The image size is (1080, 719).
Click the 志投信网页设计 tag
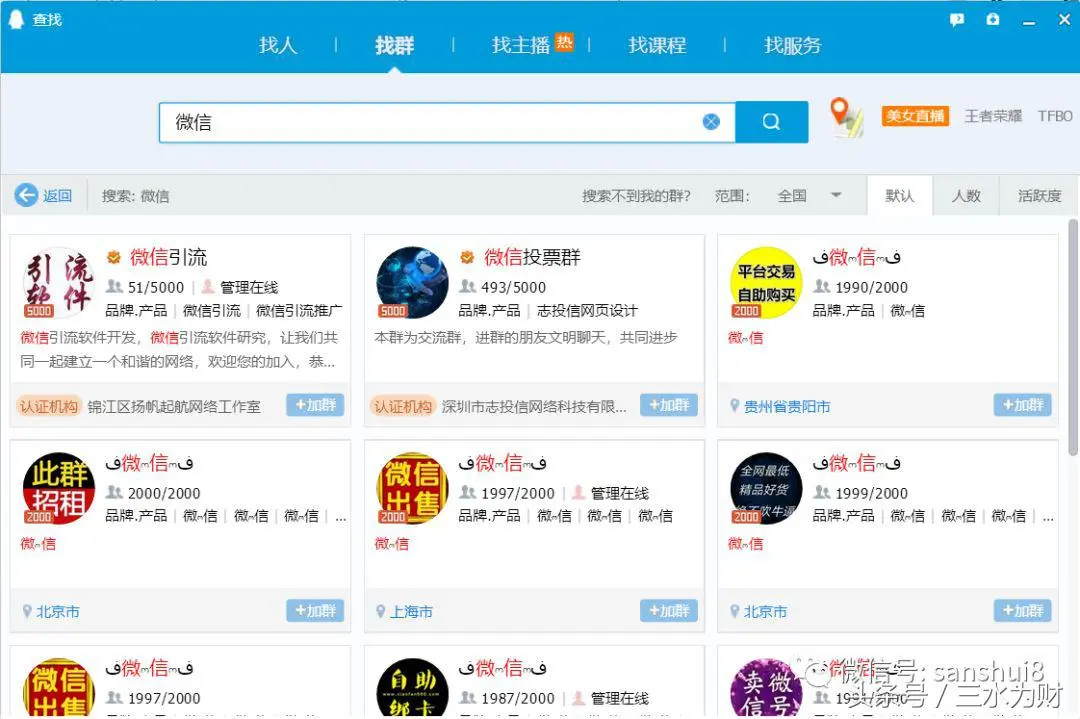[x=588, y=311]
